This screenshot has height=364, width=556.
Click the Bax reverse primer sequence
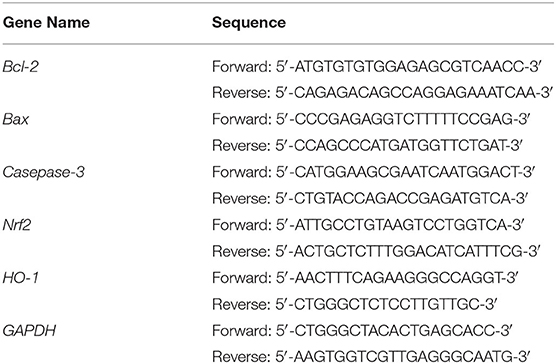[x=367, y=146]
